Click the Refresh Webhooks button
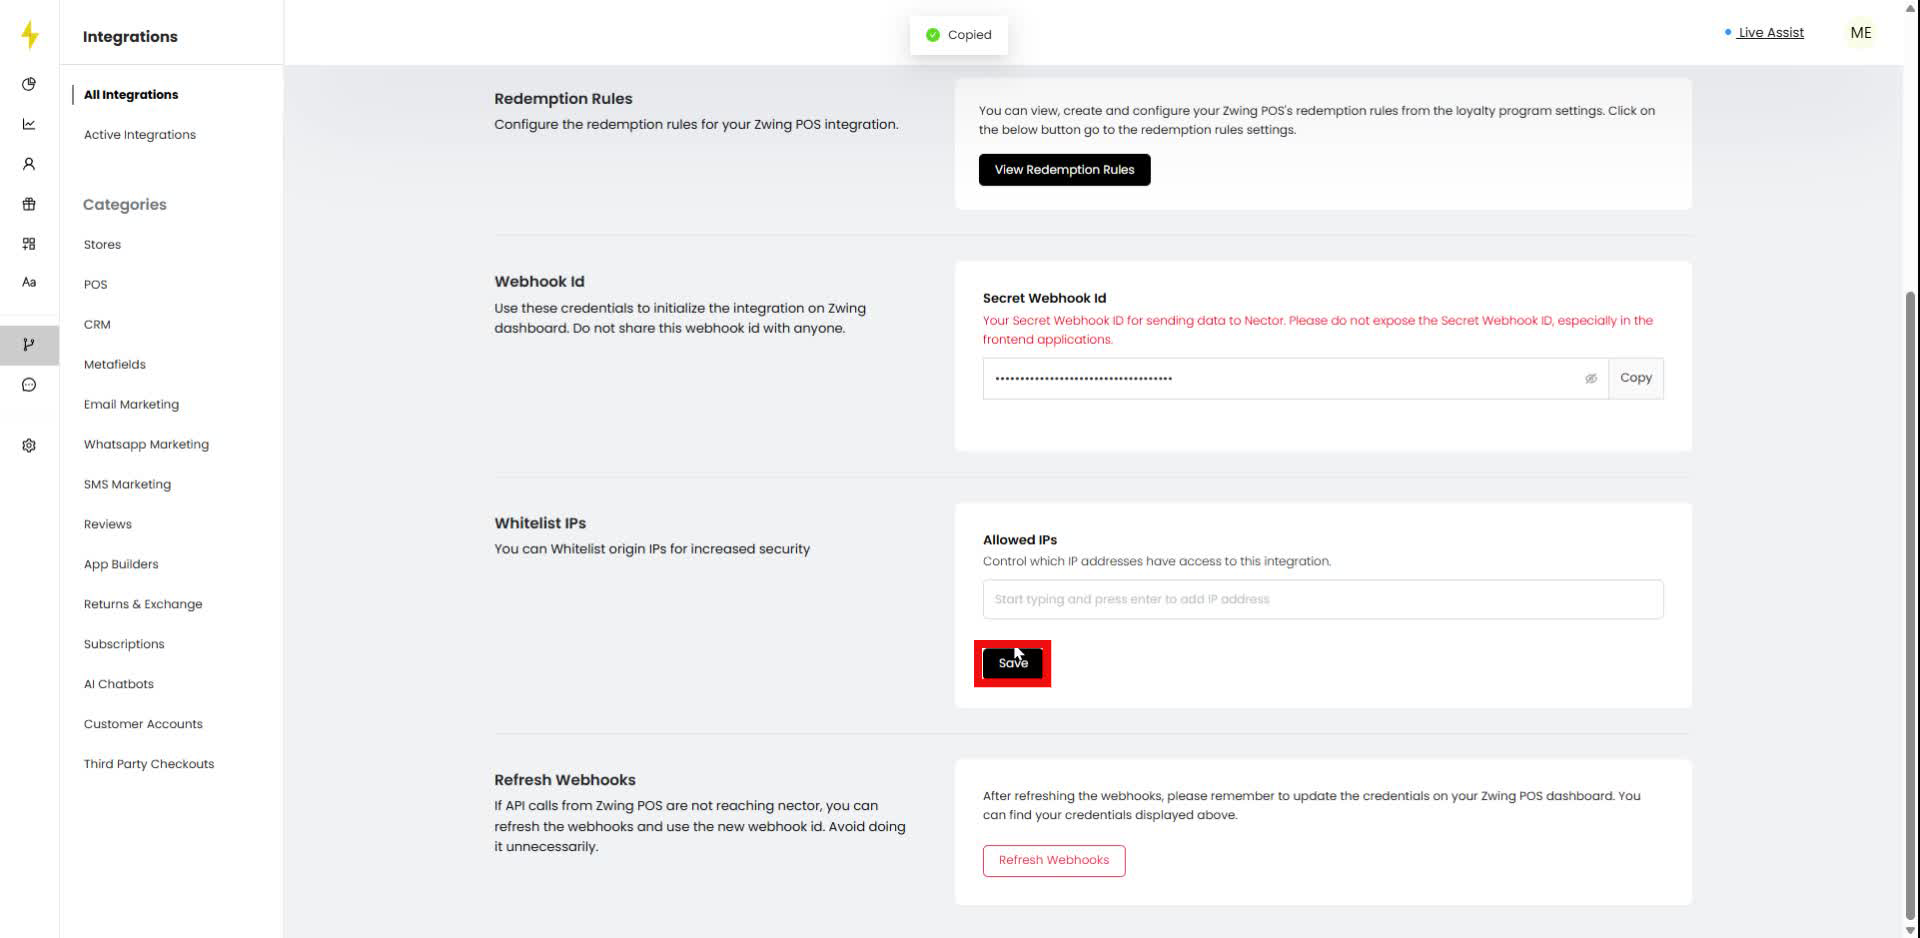The height and width of the screenshot is (938, 1920). pyautogui.click(x=1053, y=860)
